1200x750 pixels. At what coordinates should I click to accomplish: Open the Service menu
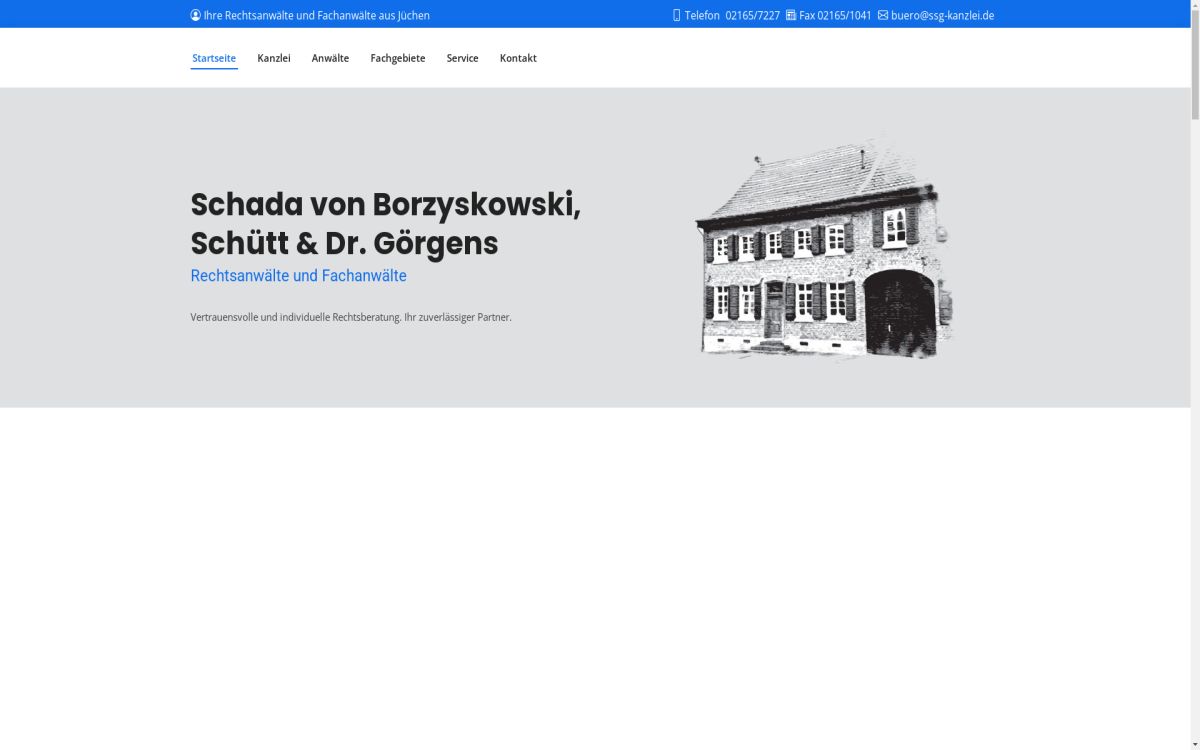[x=462, y=58]
